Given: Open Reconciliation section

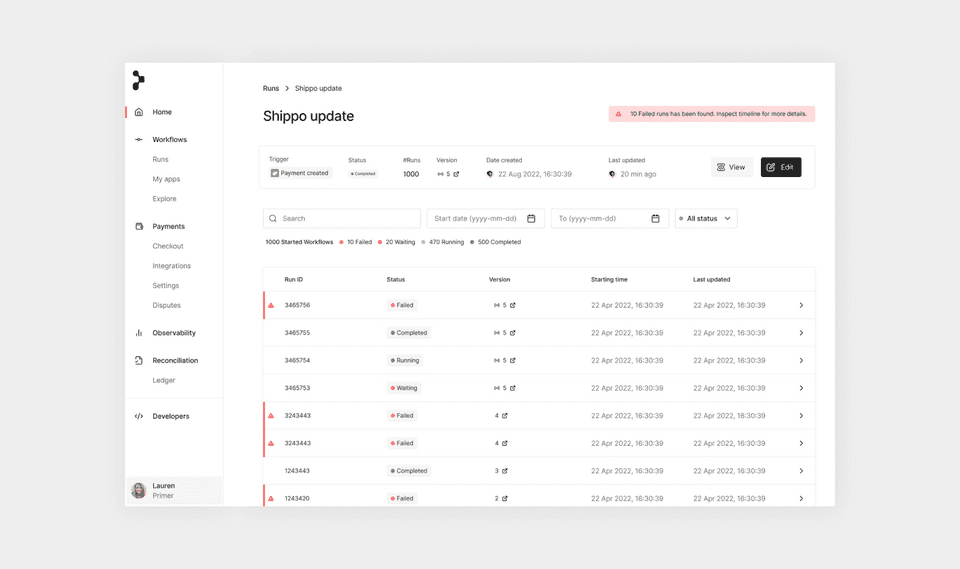Looking at the screenshot, I should click(175, 361).
